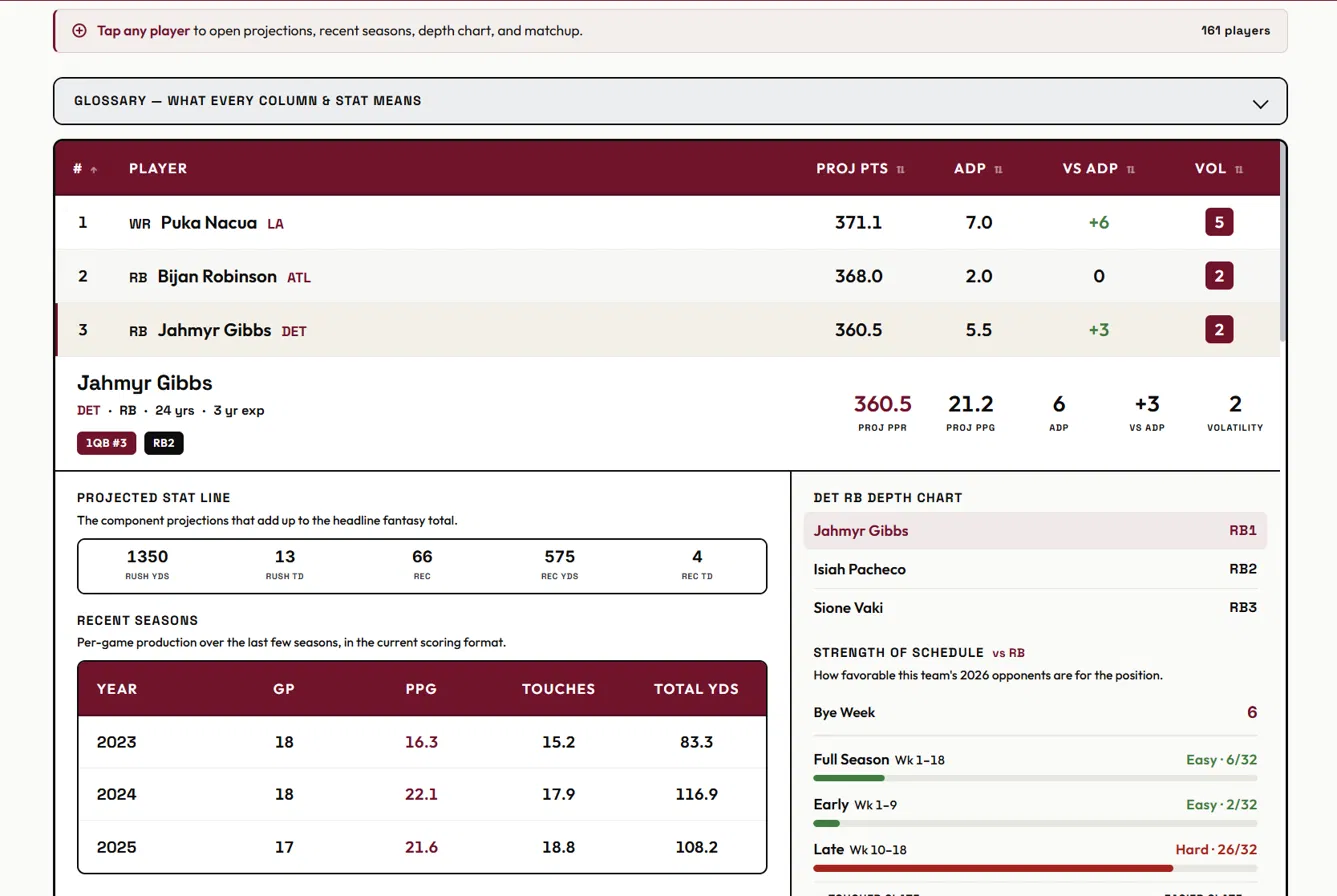Toggle rank sort arrow beside # header
The width and height of the screenshot is (1337, 896).
(94, 169)
